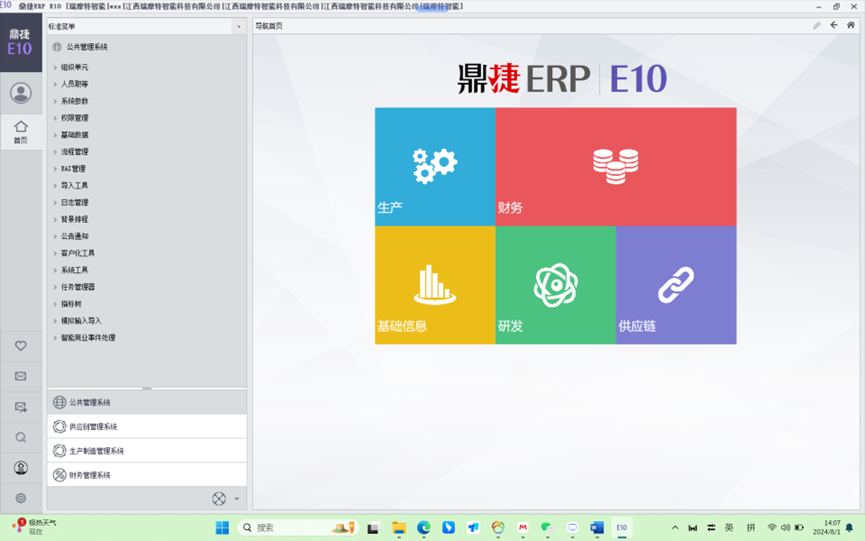This screenshot has height=541, width=865.
Task: Open the purple 供应链 tile
Action: (676, 285)
